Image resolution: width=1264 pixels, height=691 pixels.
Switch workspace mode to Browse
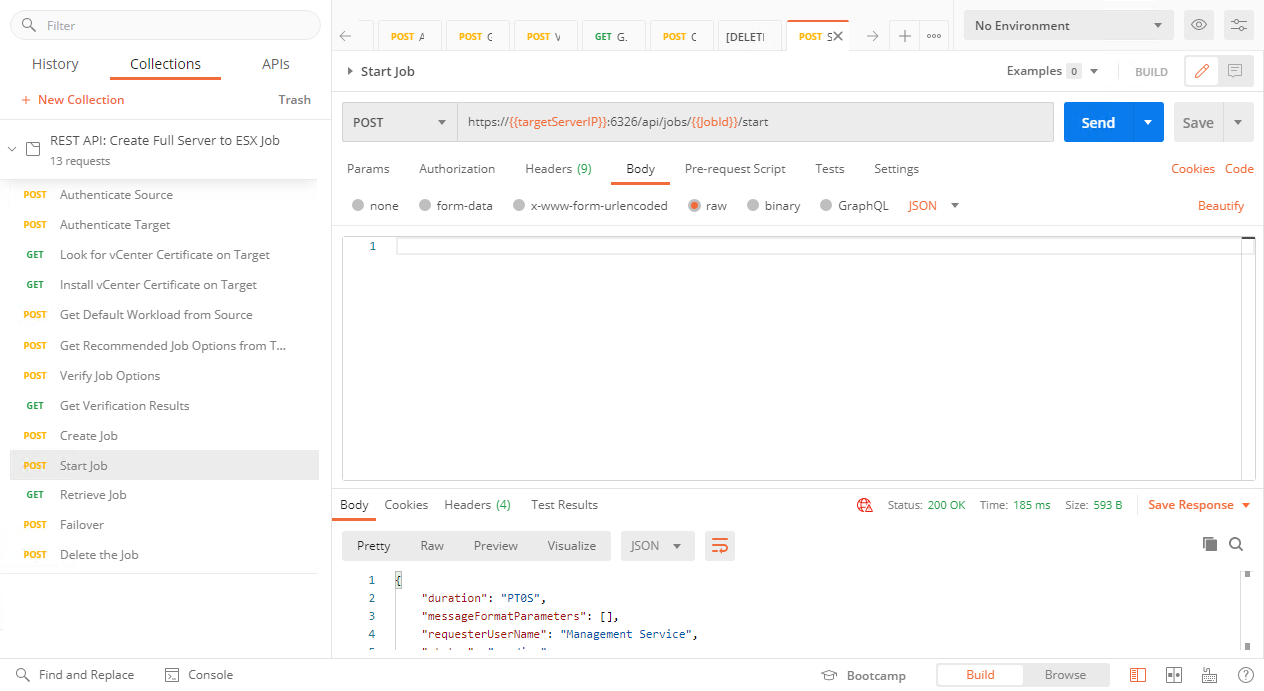[1065, 675]
